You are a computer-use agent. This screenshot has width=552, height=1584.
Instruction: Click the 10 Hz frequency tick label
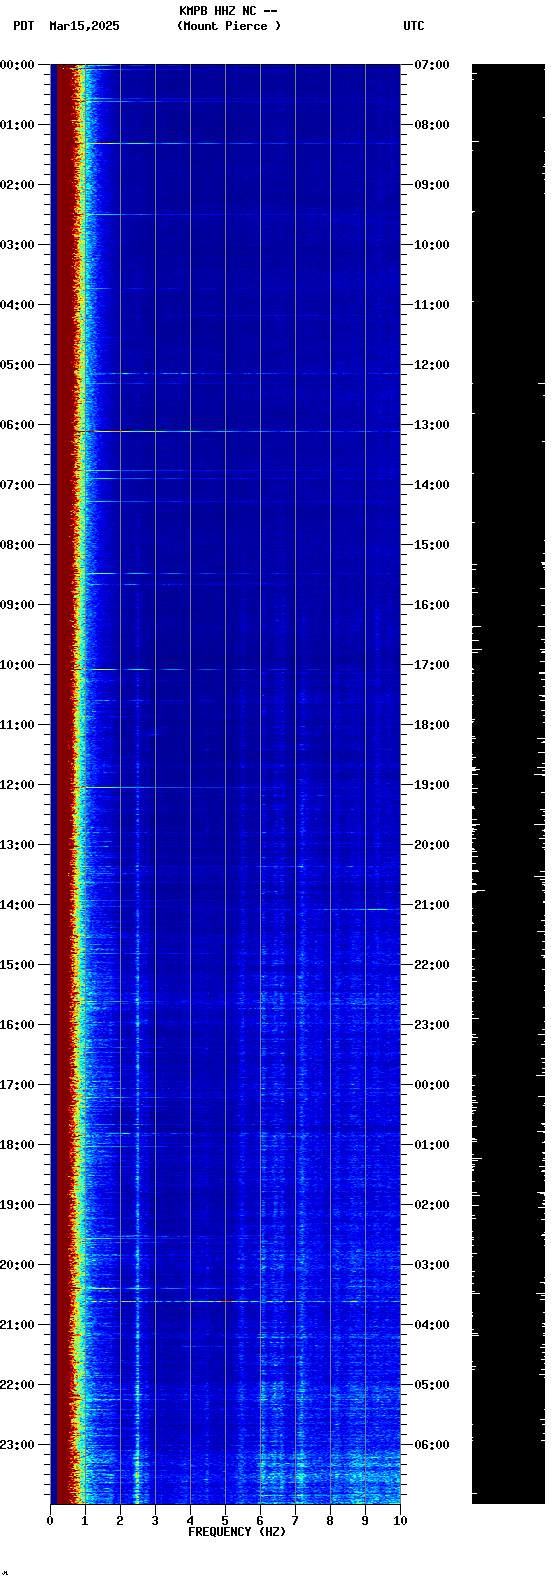400,1521
